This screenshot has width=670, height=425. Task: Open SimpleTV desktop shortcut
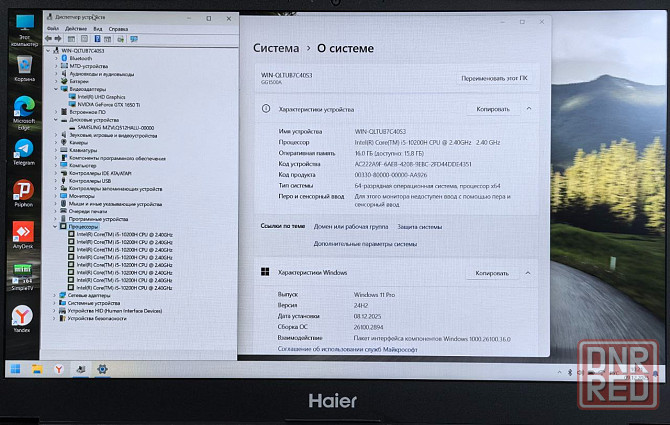pos(22,278)
